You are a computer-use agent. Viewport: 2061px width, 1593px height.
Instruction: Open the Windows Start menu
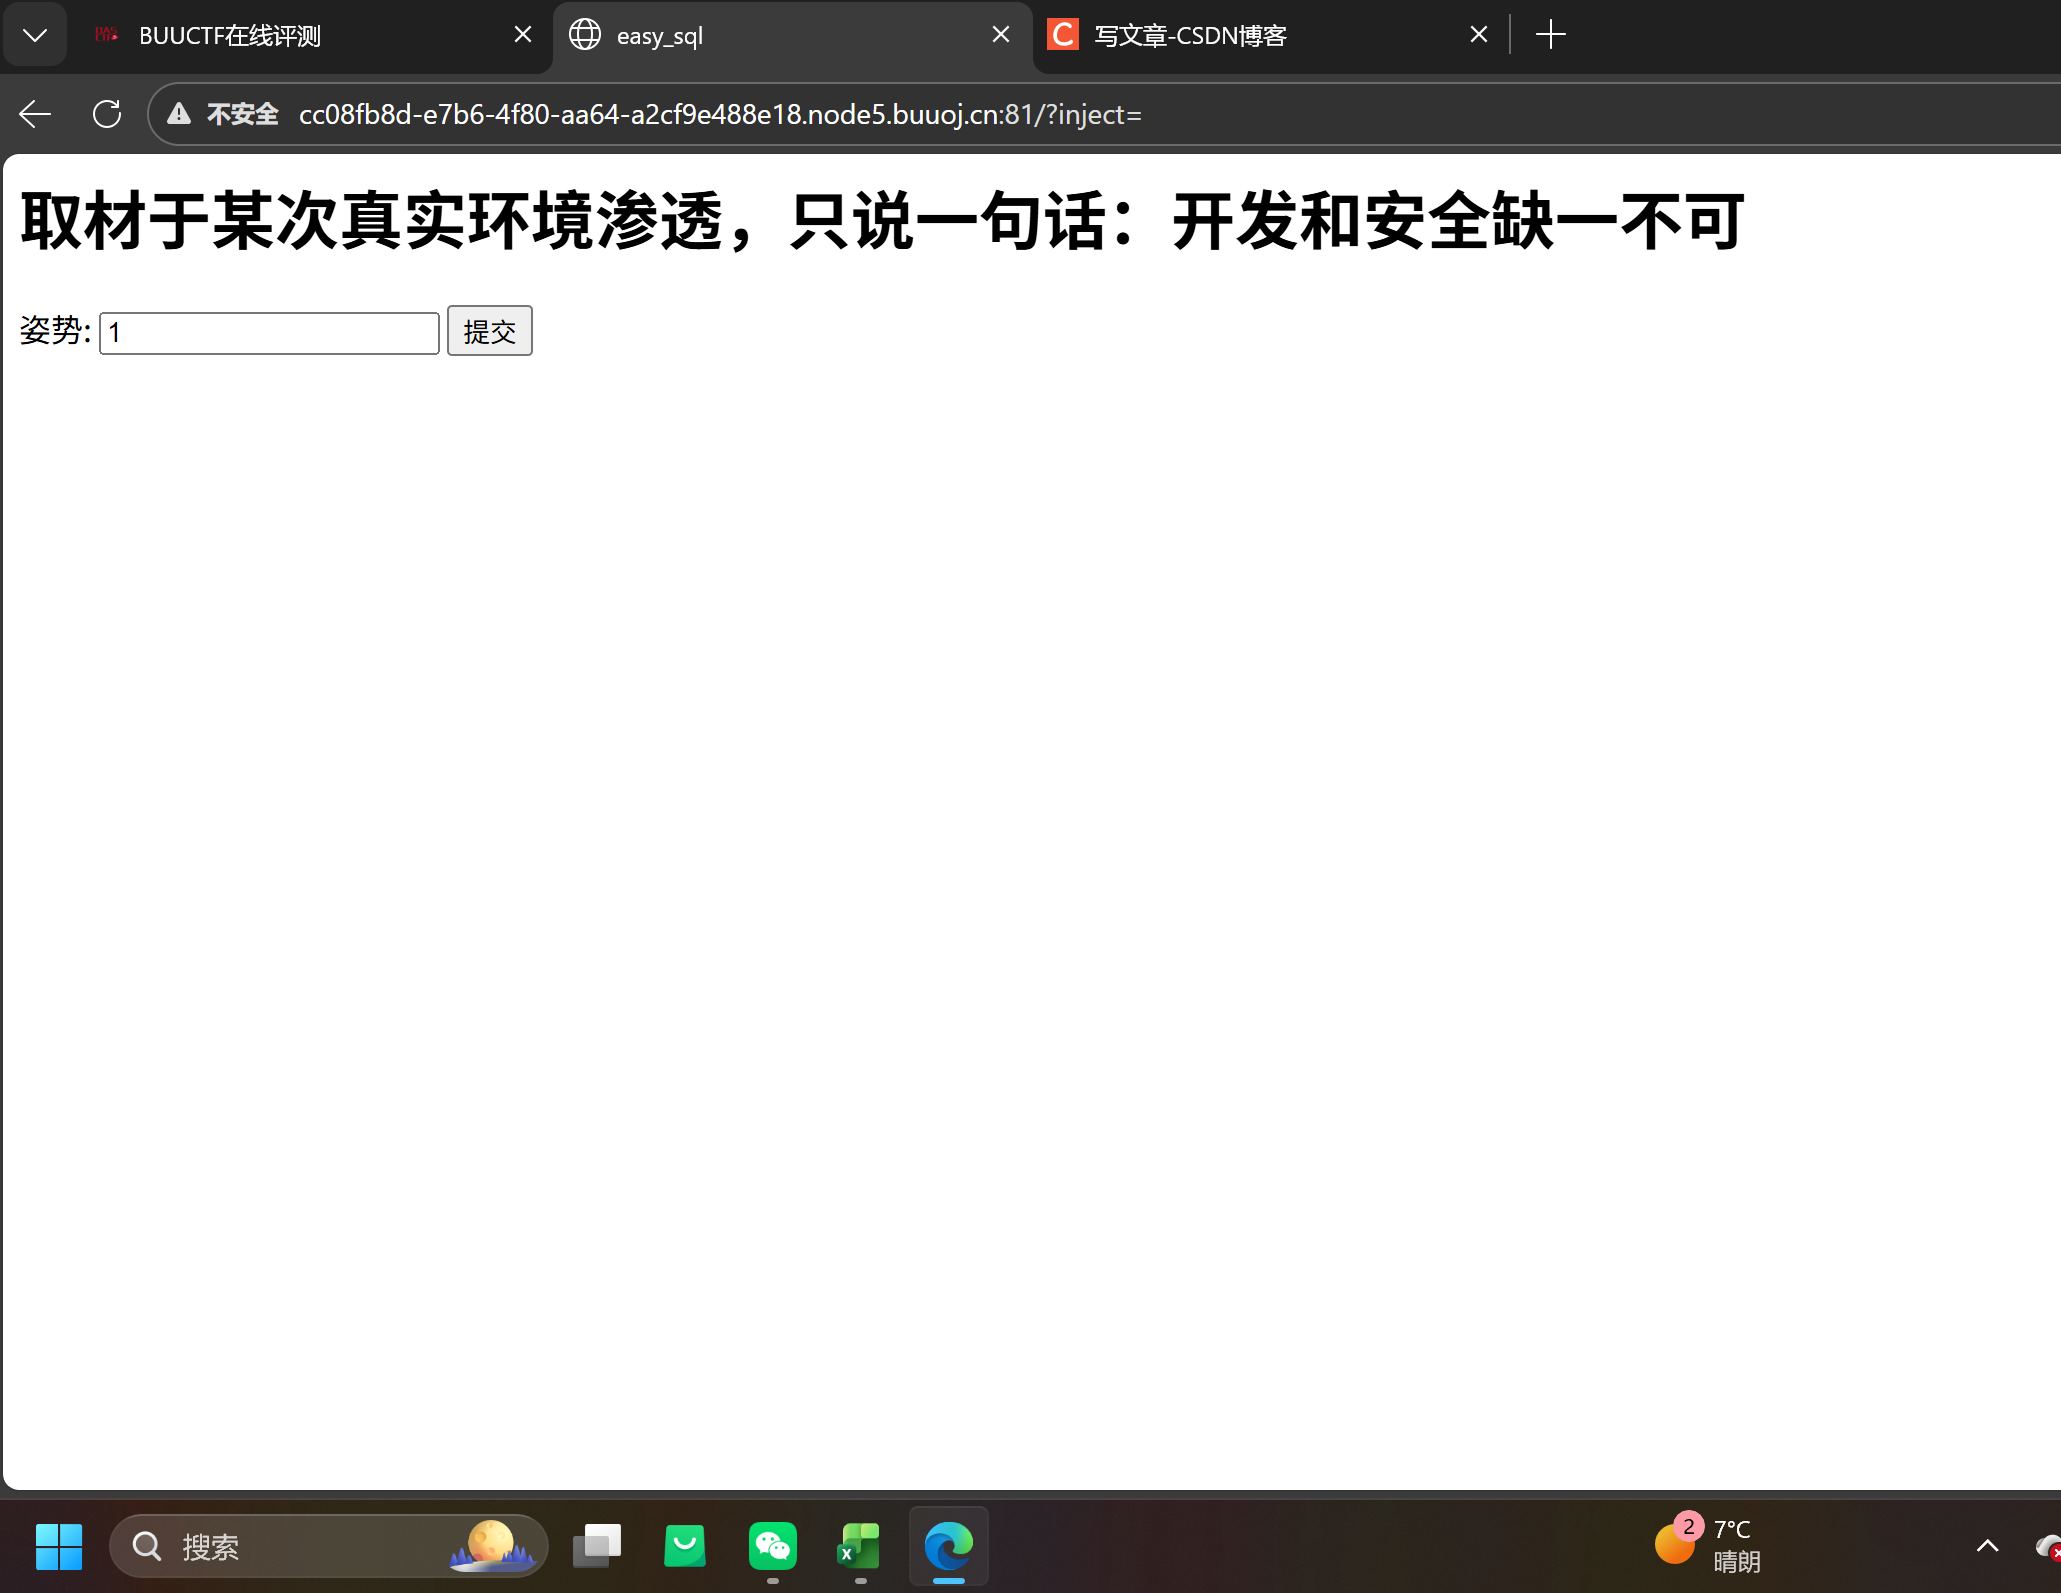click(58, 1545)
